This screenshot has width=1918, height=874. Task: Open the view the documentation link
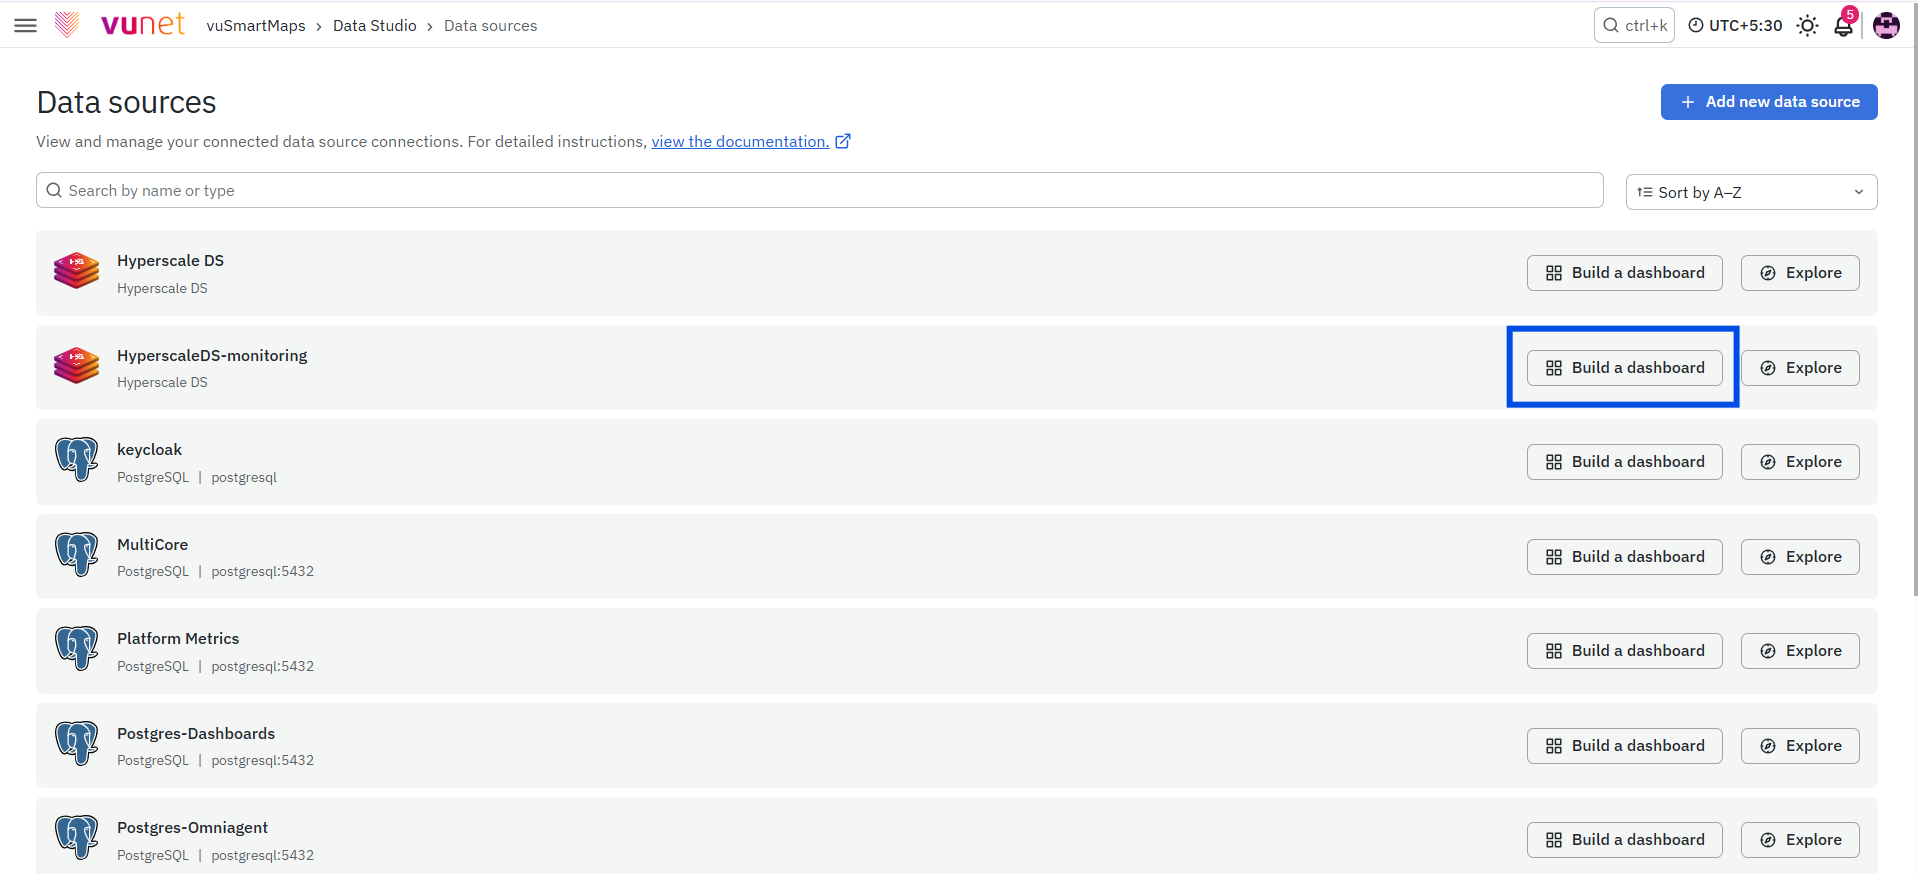pos(740,142)
